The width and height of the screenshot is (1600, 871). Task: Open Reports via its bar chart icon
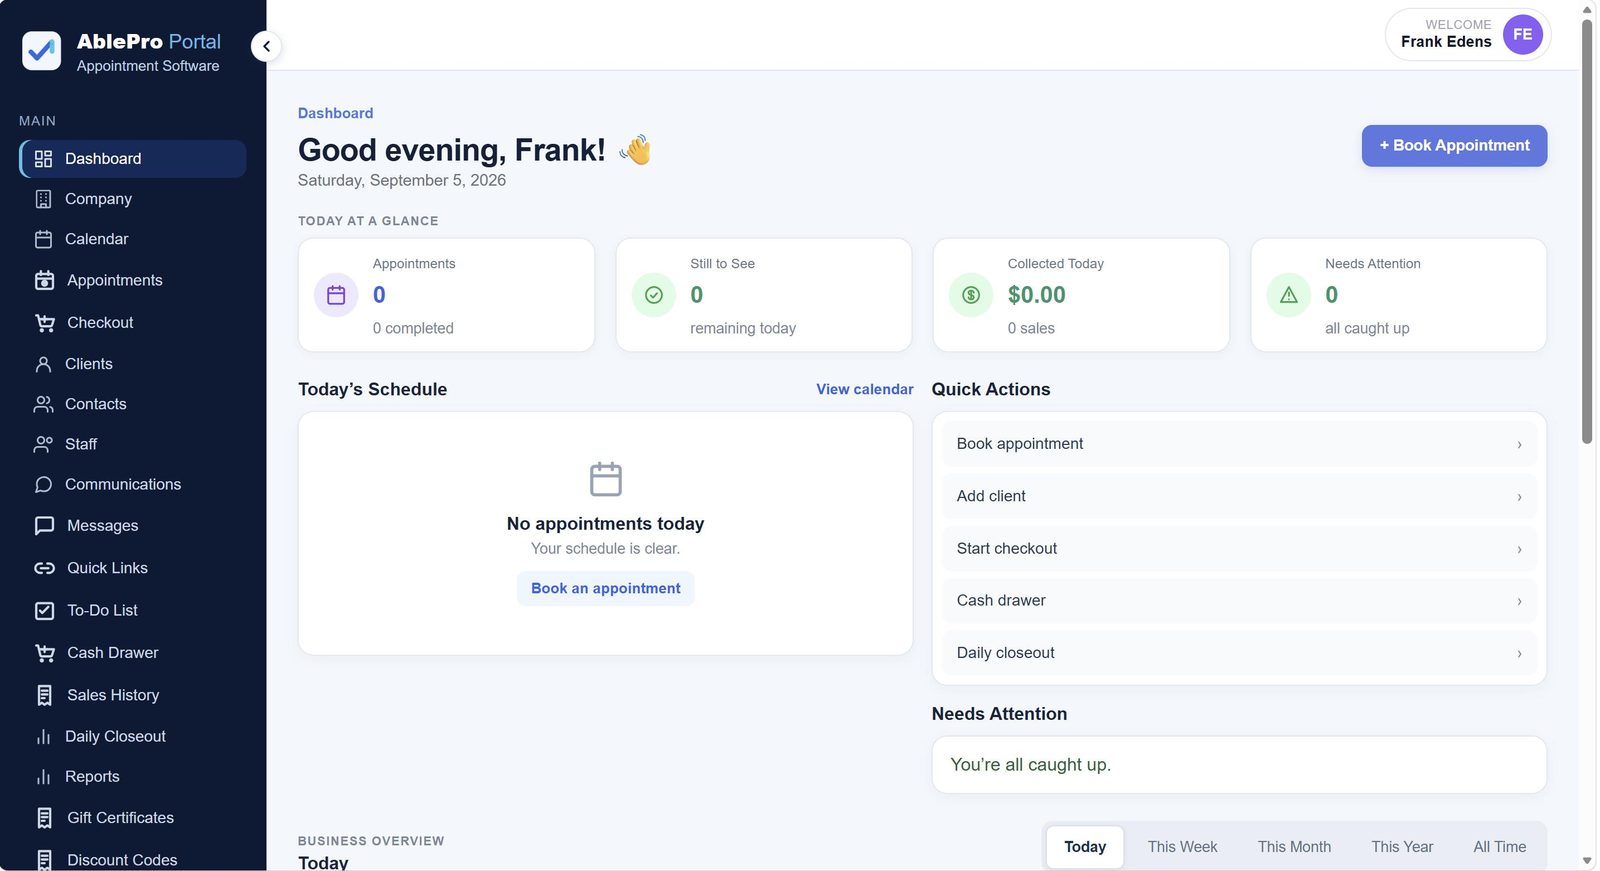pyautogui.click(x=43, y=777)
